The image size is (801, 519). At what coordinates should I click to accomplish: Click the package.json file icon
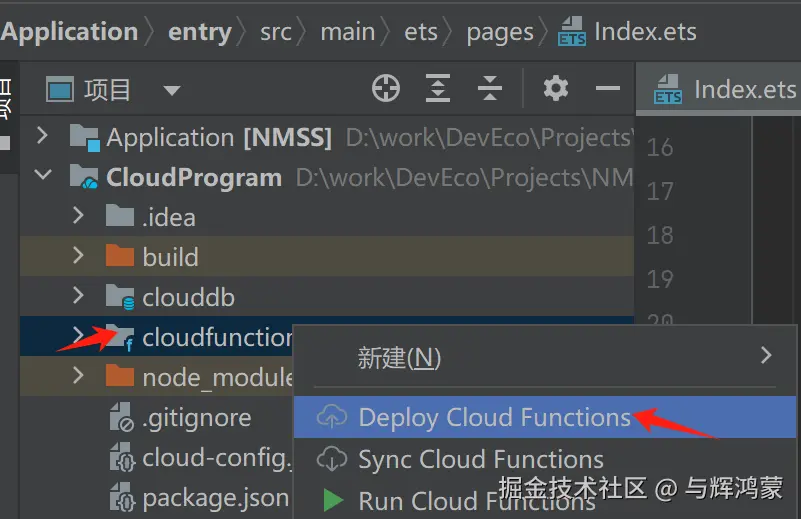[122, 497]
